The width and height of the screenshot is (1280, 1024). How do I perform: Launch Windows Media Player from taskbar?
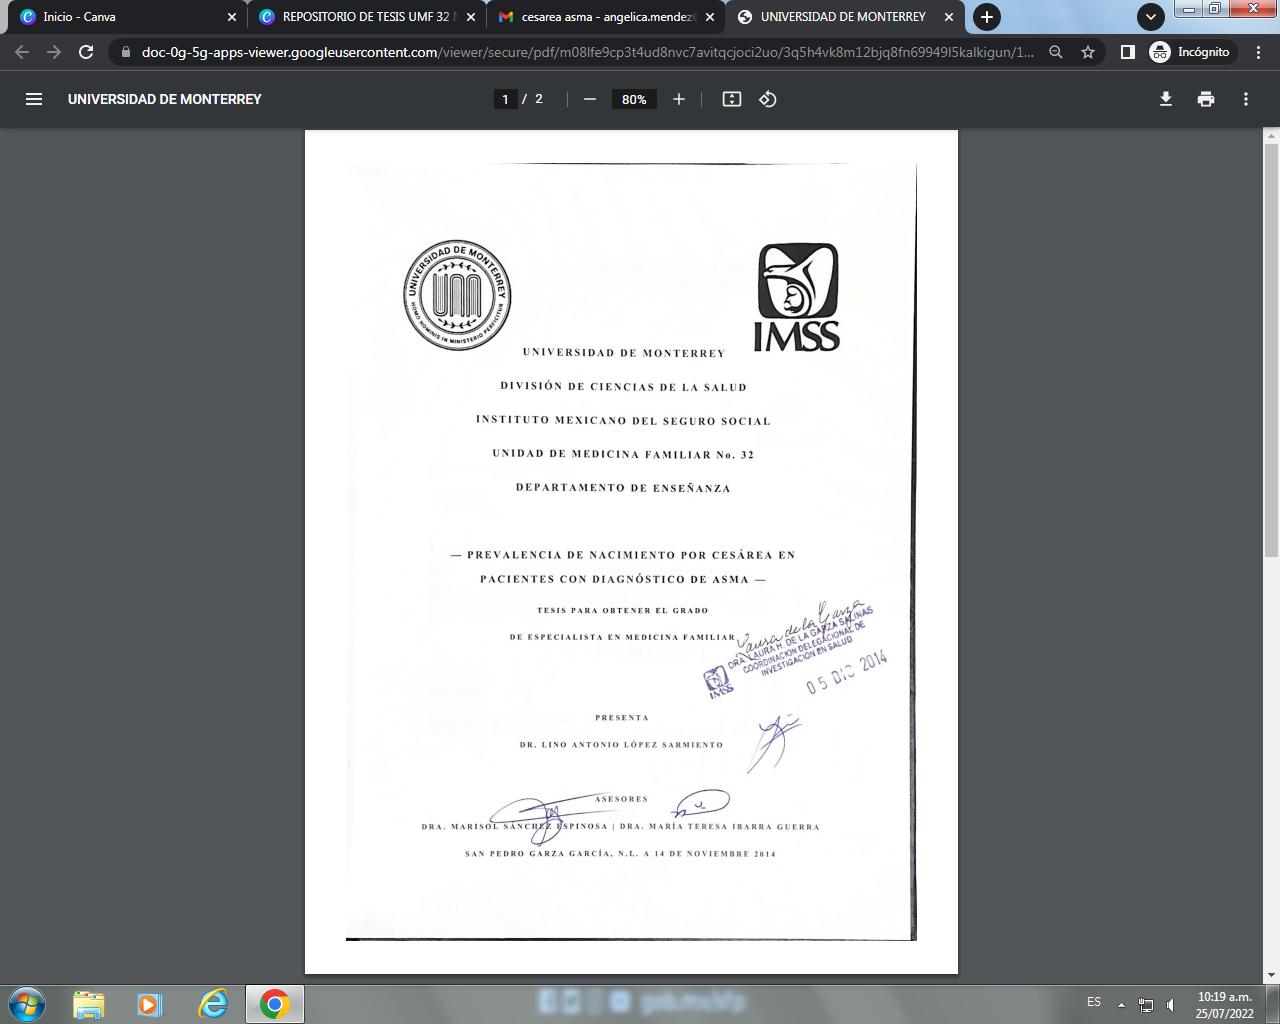click(x=150, y=1004)
